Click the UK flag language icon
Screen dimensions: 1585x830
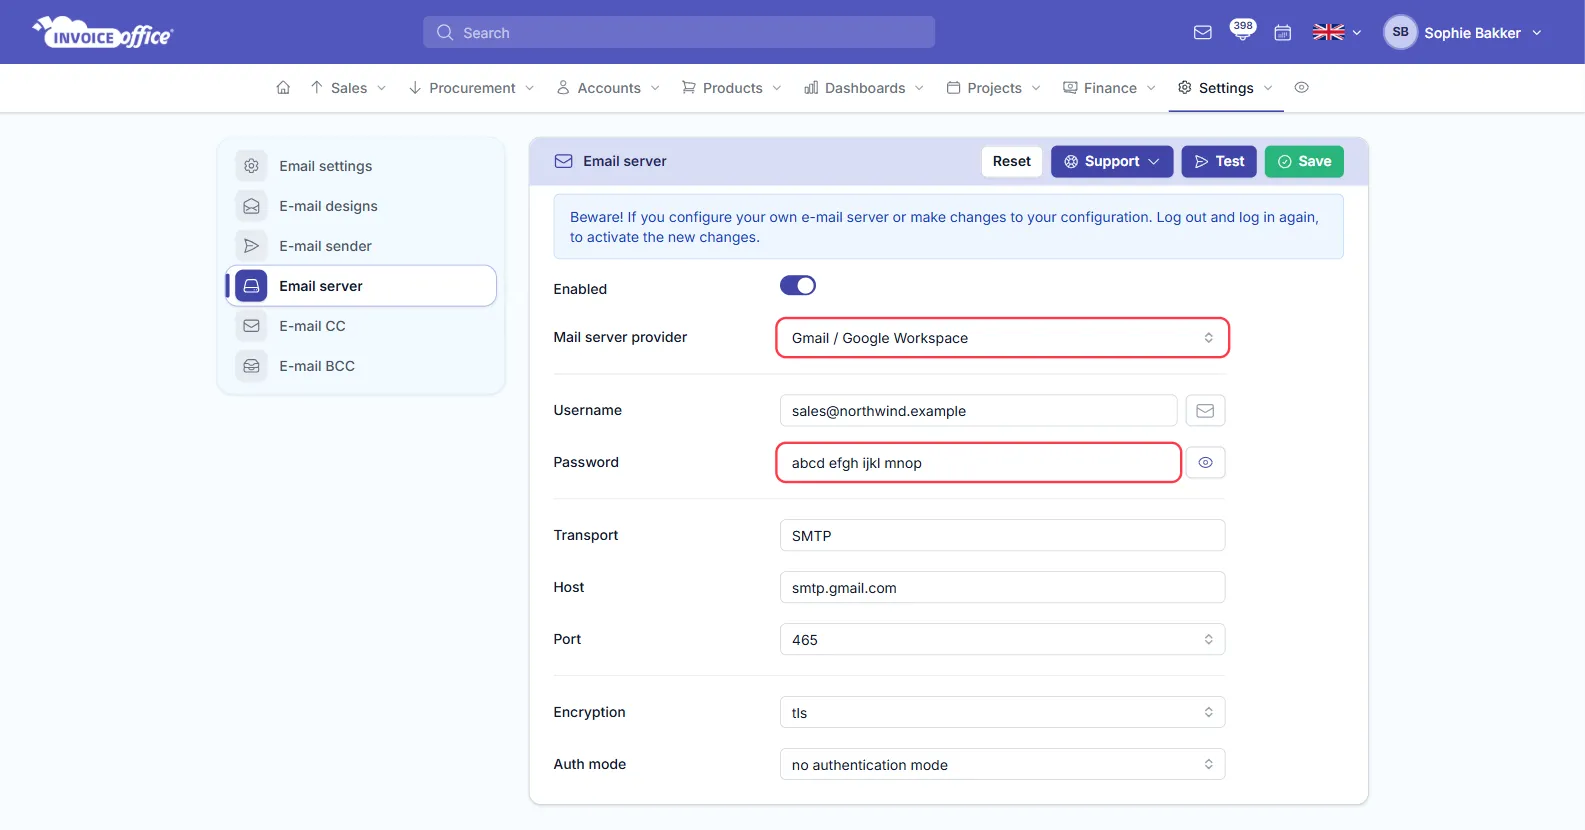coord(1328,32)
